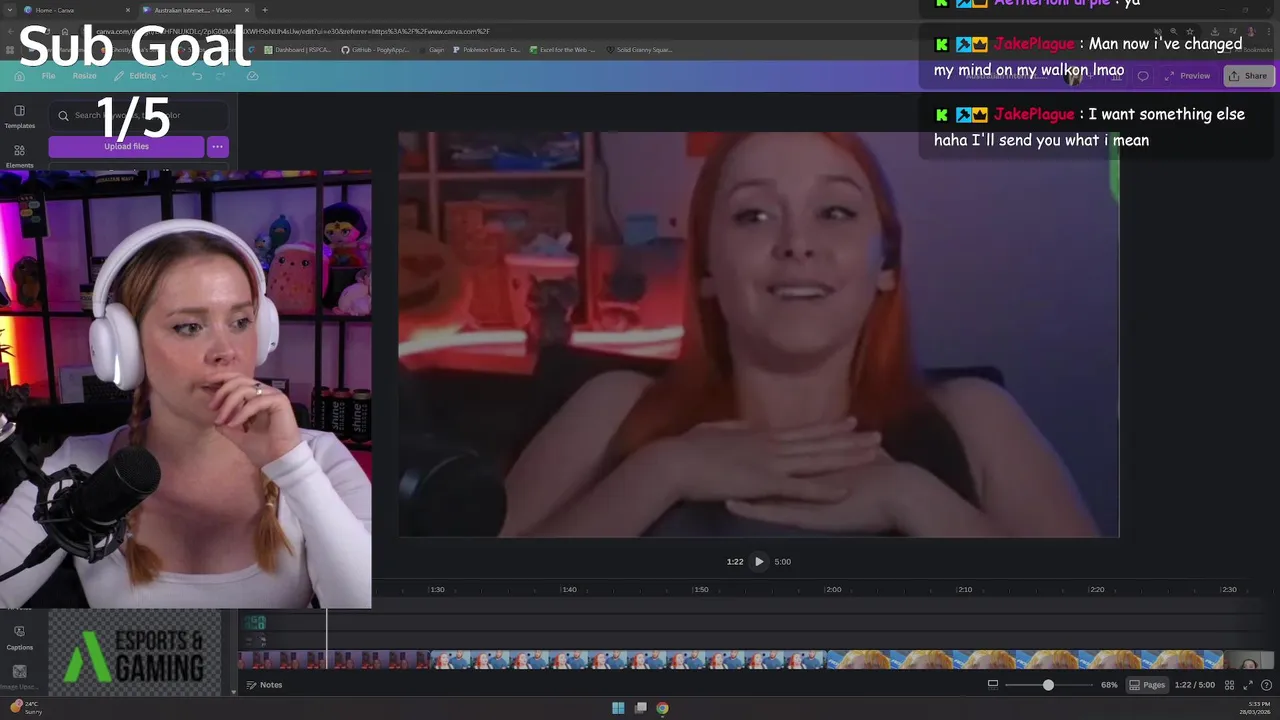Select the middle timeline clip with blue shirt
1280x720 pixels.
pos(628,660)
